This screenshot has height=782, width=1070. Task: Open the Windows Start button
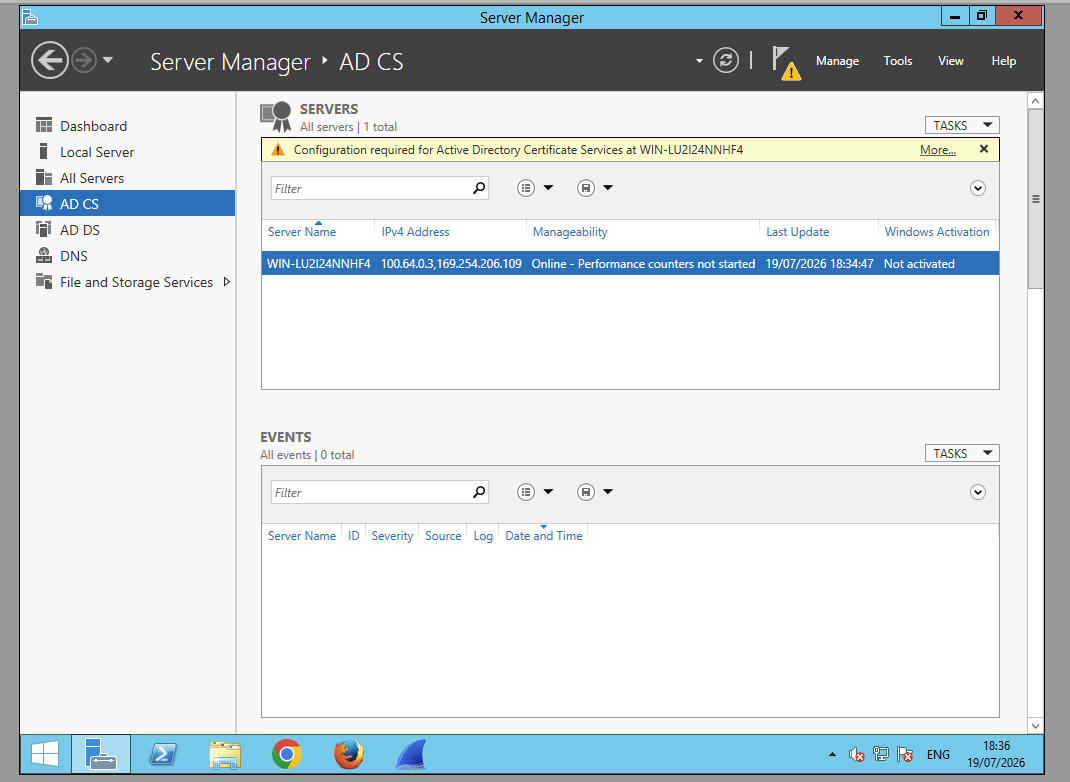[x=45, y=755]
